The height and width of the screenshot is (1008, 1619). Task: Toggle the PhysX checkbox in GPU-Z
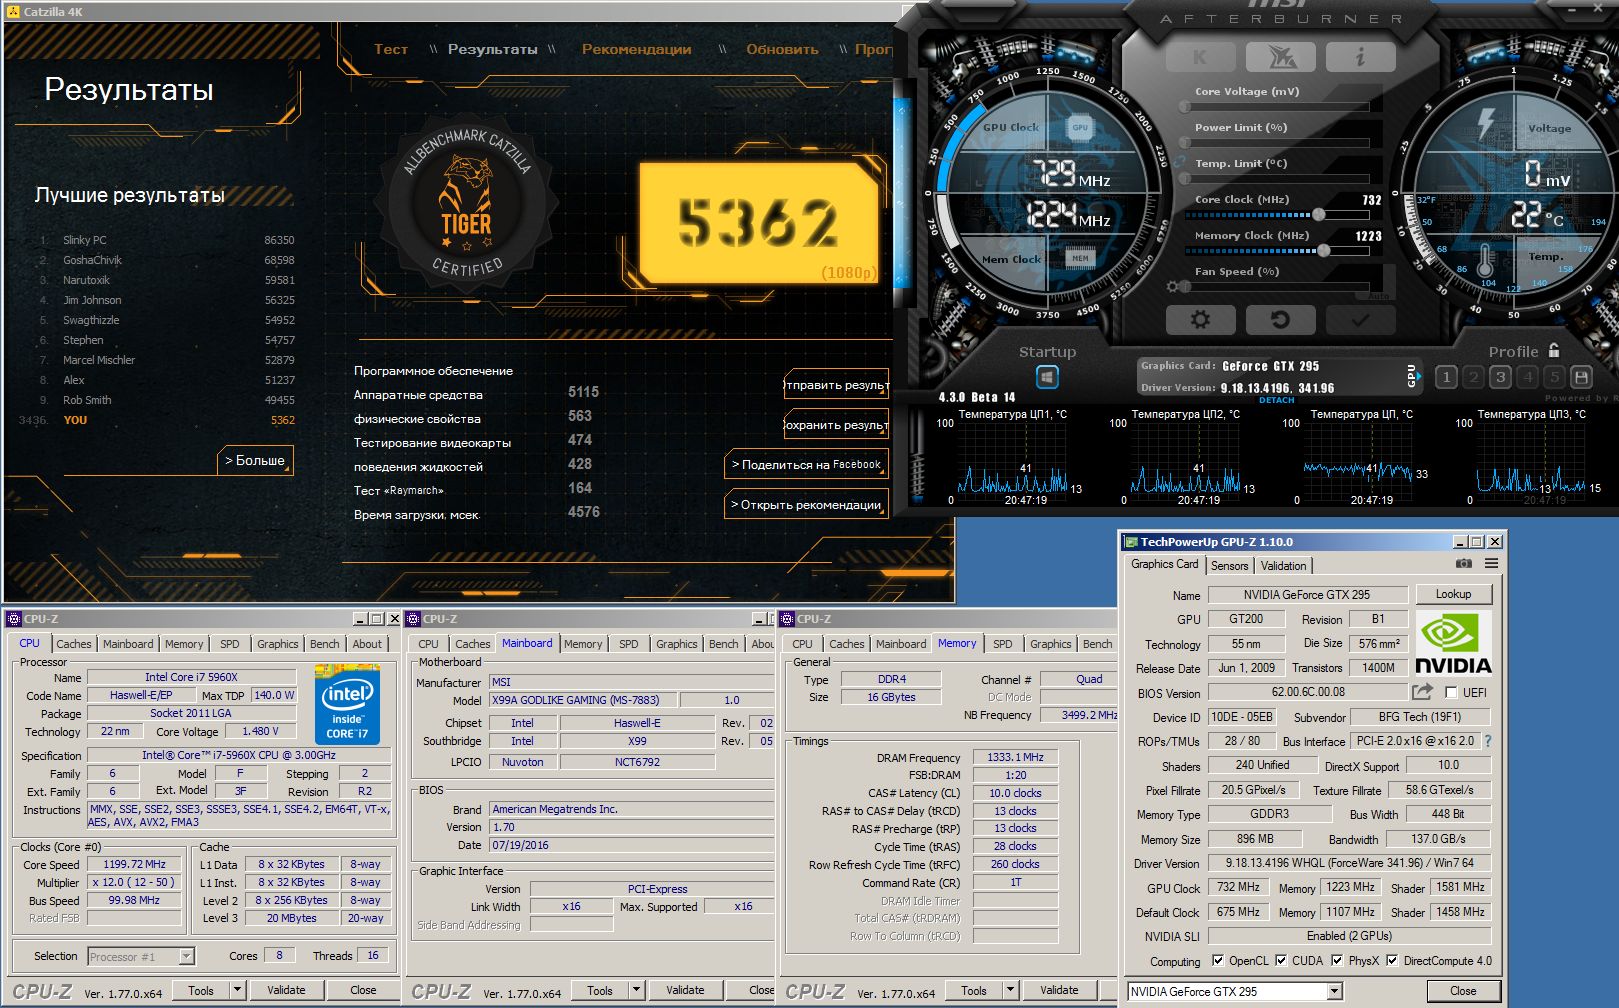click(1337, 960)
